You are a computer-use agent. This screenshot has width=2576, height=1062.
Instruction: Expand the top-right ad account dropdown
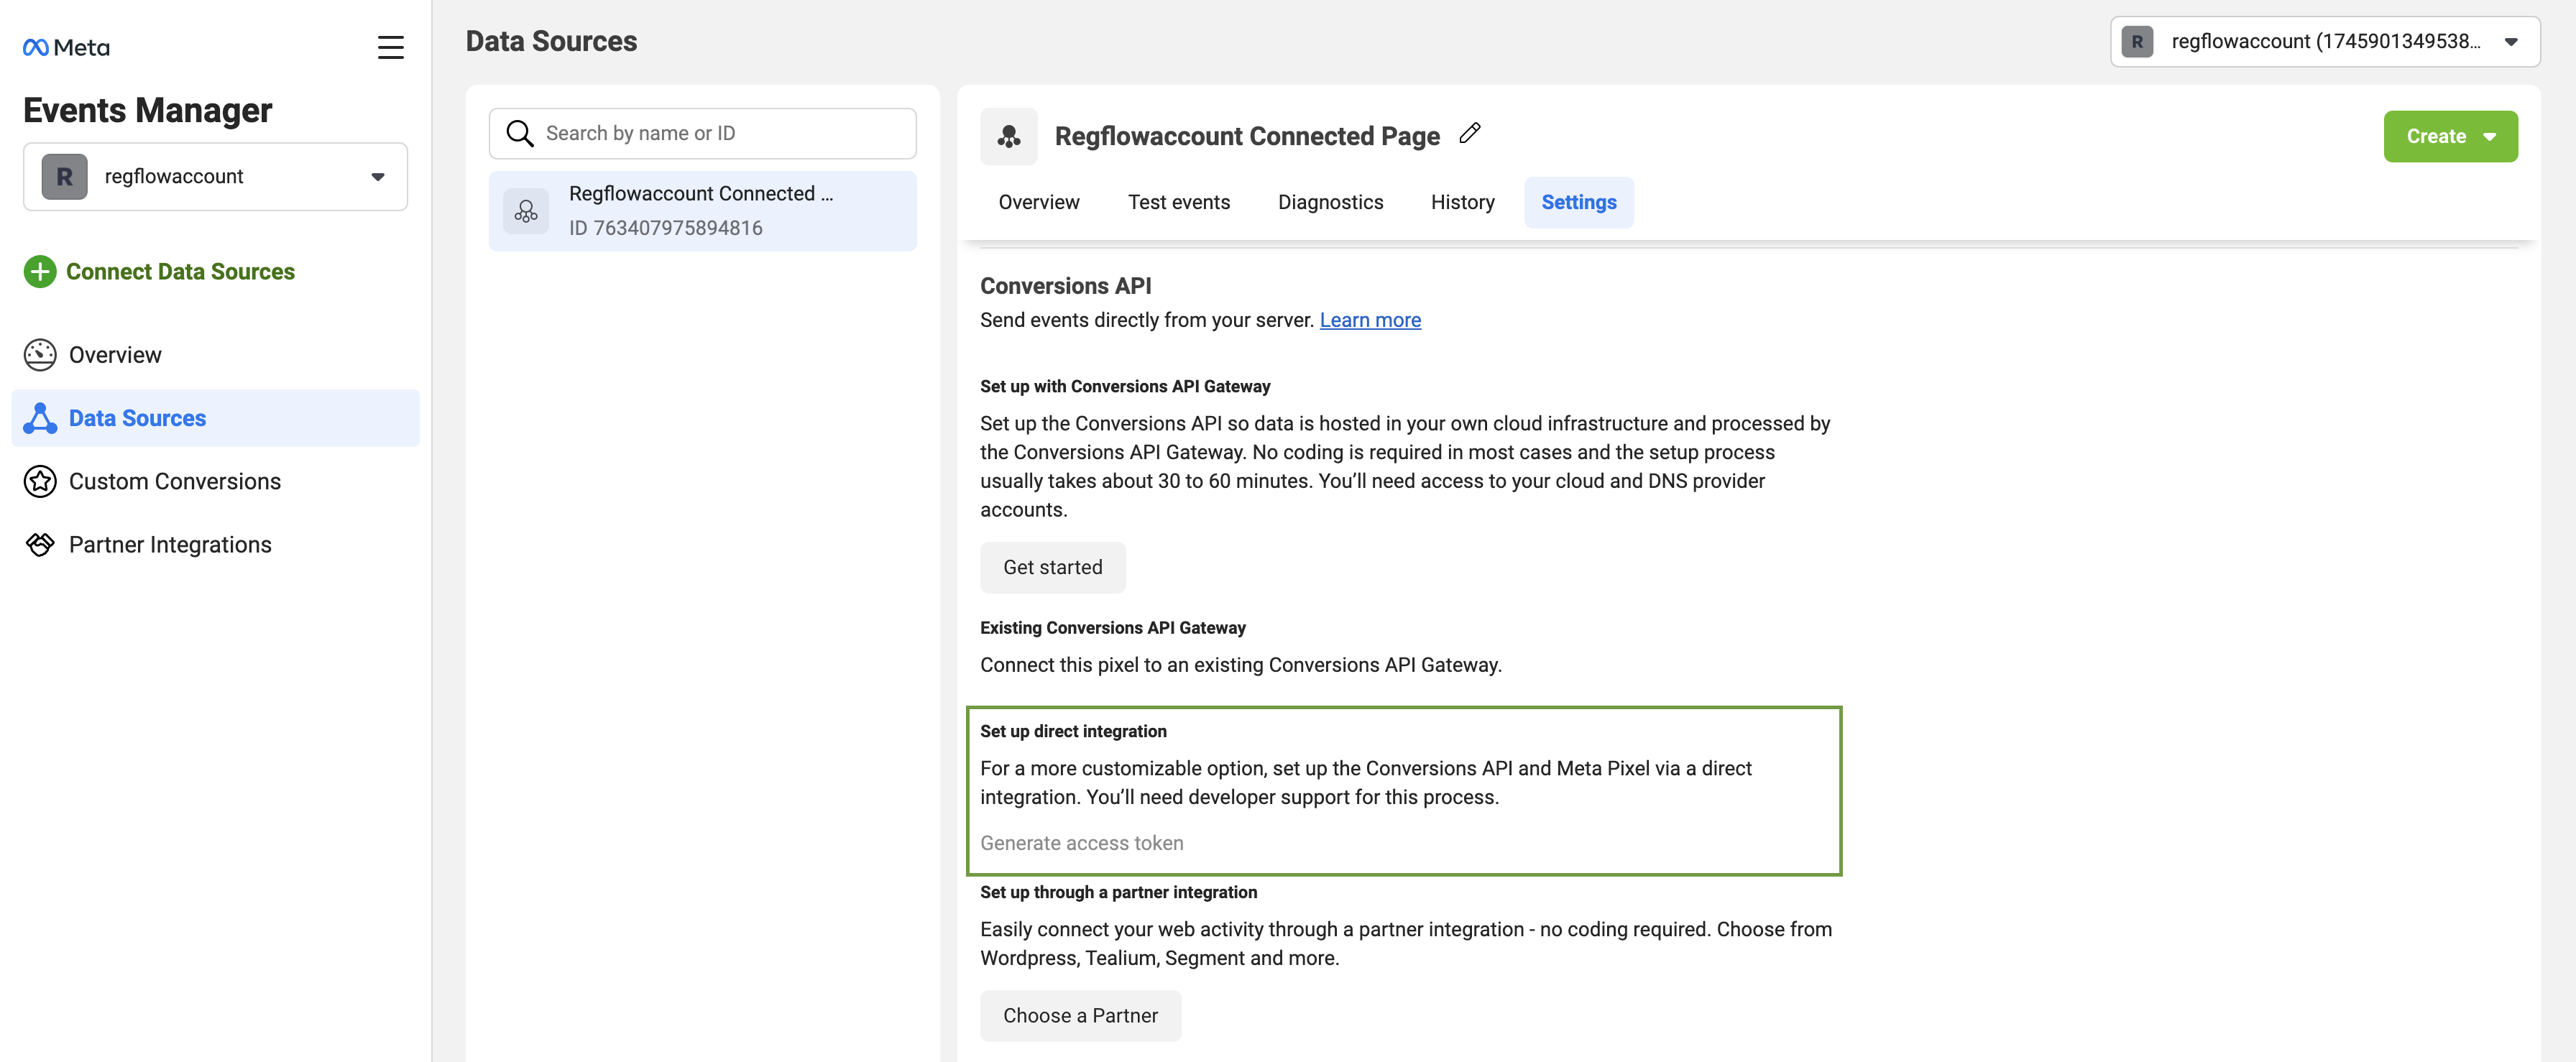2325,42
